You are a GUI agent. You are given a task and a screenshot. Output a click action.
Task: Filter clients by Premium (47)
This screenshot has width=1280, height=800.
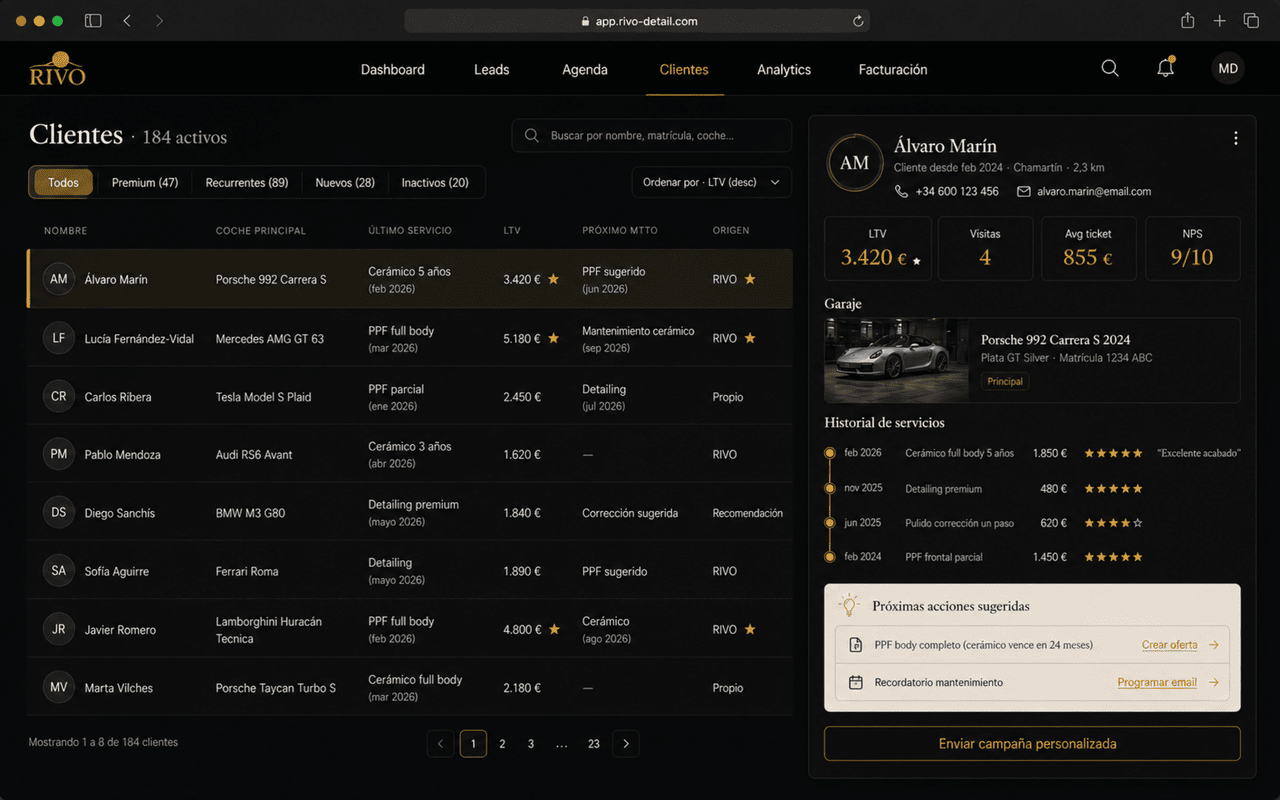point(145,183)
